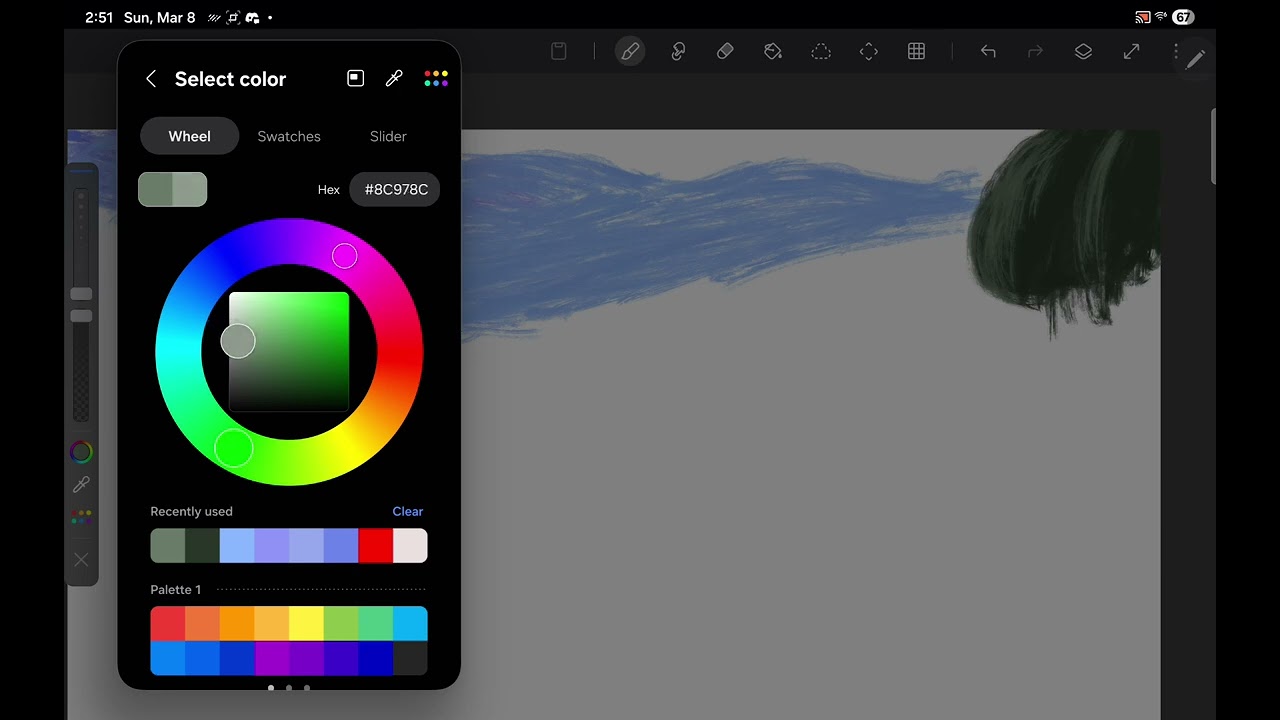Redo the last undone action
1280x720 pixels.
pyautogui.click(x=1036, y=51)
